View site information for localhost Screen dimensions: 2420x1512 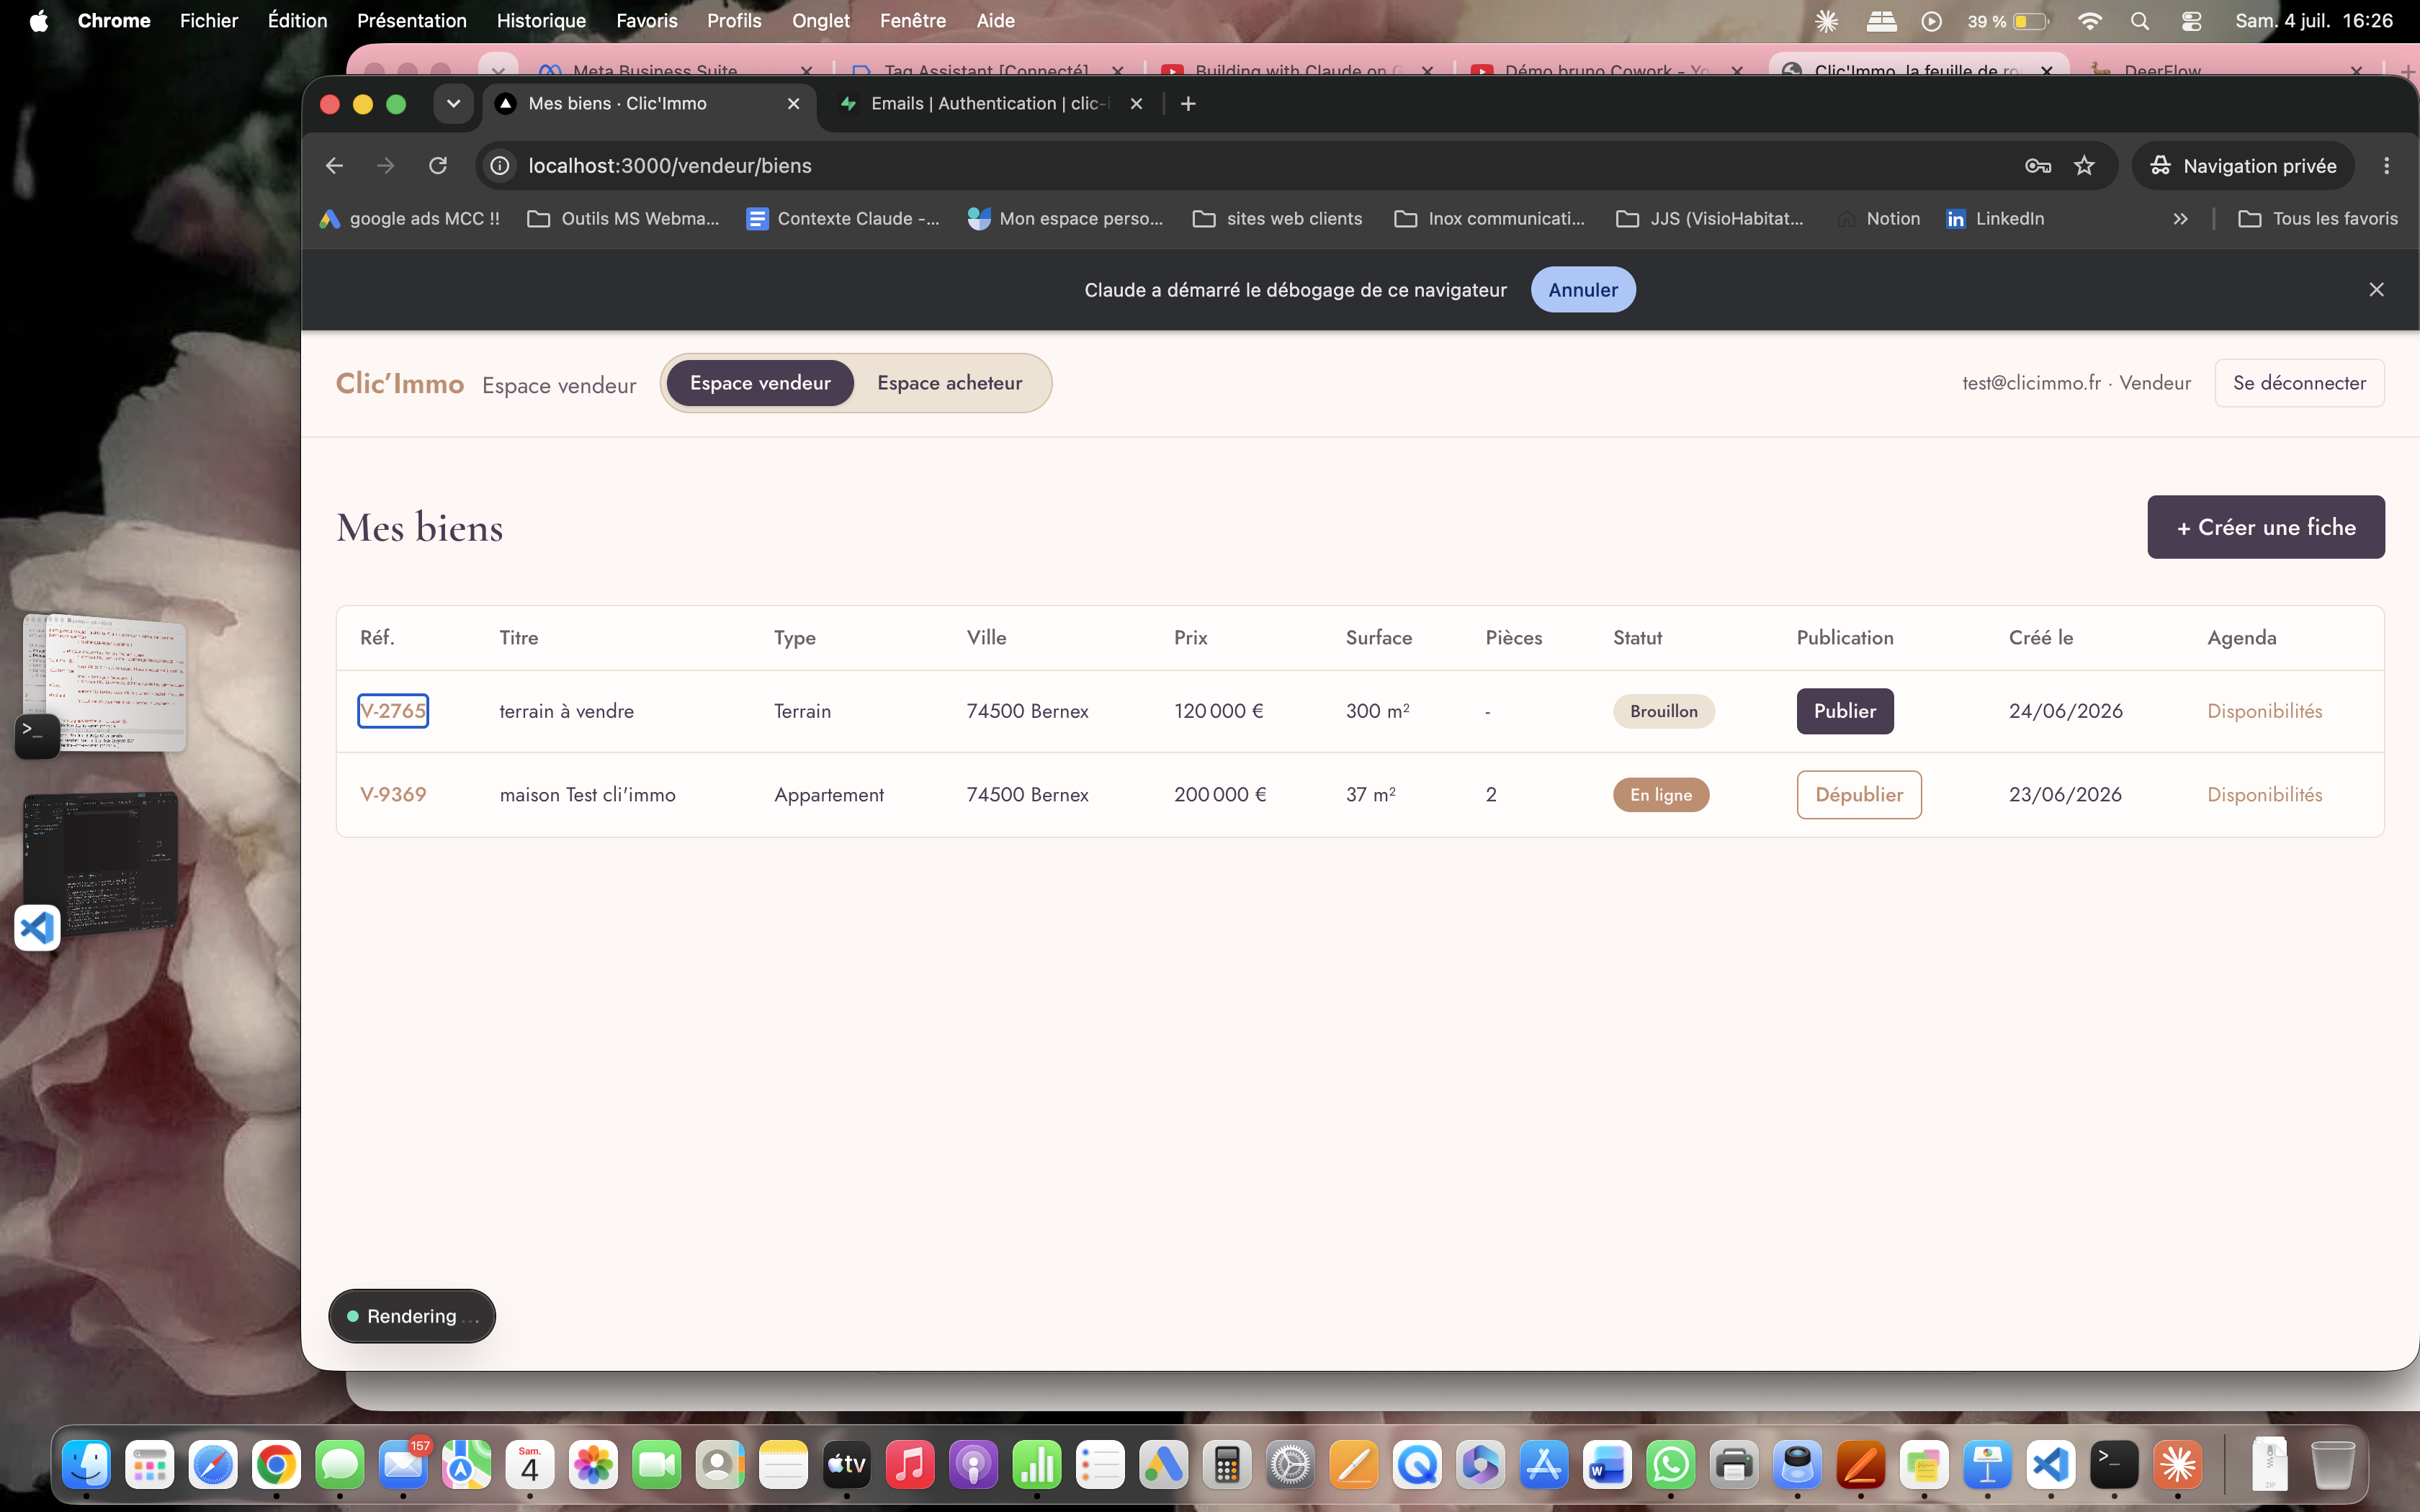pyautogui.click(x=500, y=165)
